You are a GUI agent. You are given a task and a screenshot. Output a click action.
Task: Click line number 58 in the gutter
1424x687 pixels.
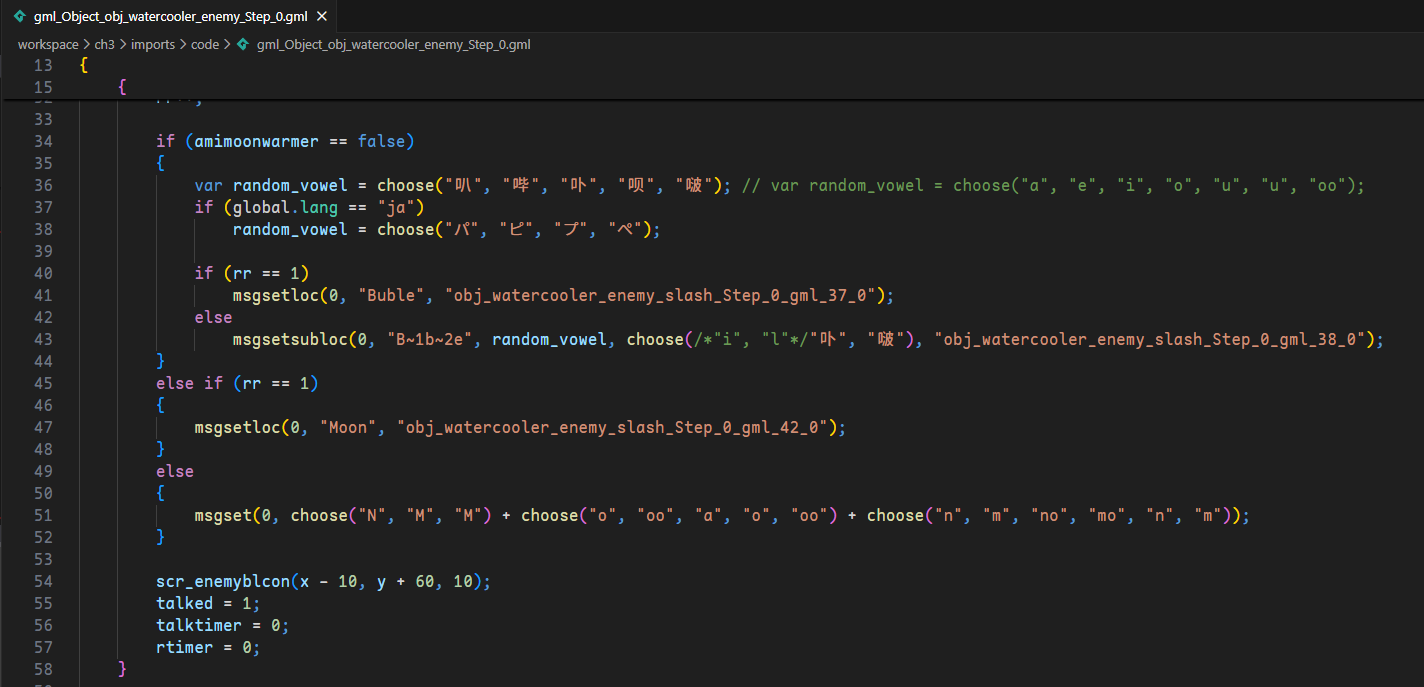tap(43, 669)
